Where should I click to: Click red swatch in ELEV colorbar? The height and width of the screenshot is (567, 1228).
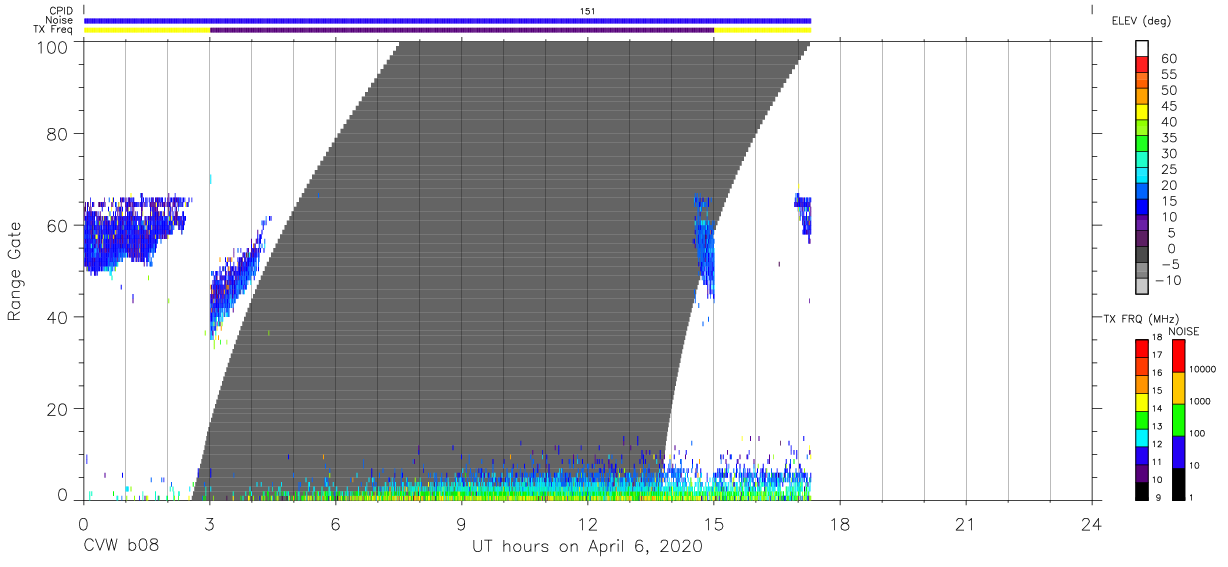tap(1143, 64)
